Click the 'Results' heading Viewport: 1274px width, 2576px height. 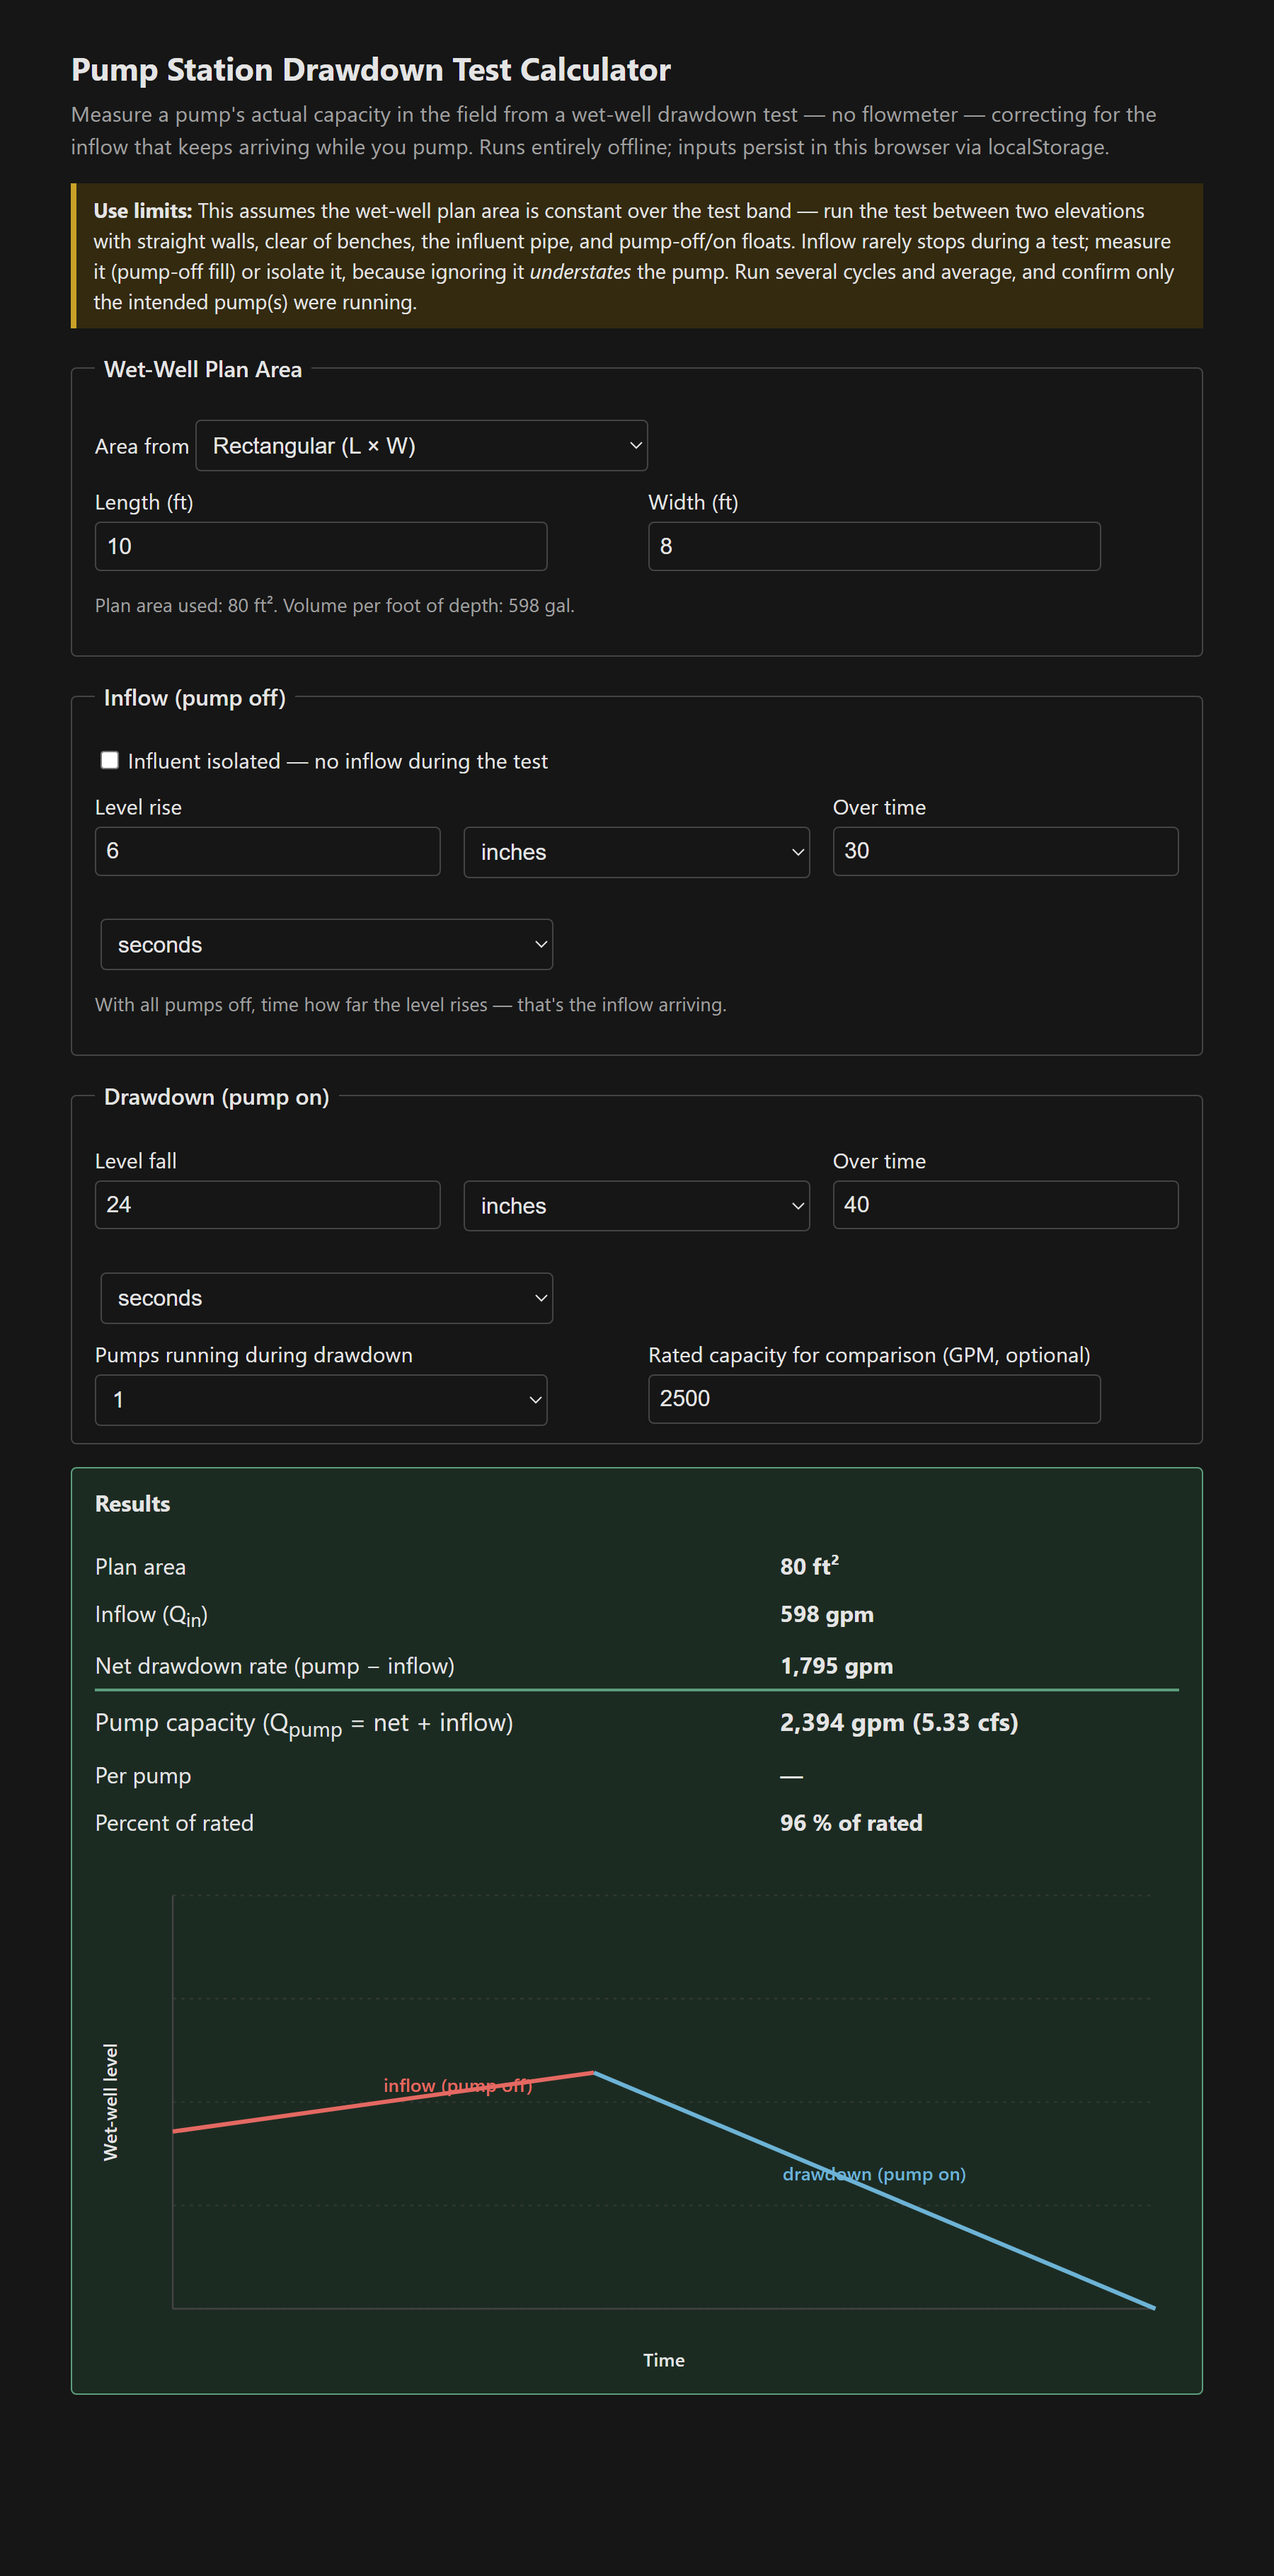click(x=132, y=1504)
